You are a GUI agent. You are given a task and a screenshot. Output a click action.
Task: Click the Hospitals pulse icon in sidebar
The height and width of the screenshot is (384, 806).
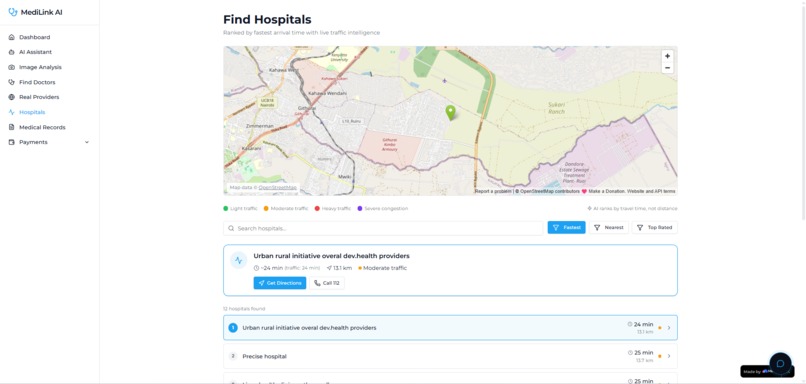click(x=11, y=112)
